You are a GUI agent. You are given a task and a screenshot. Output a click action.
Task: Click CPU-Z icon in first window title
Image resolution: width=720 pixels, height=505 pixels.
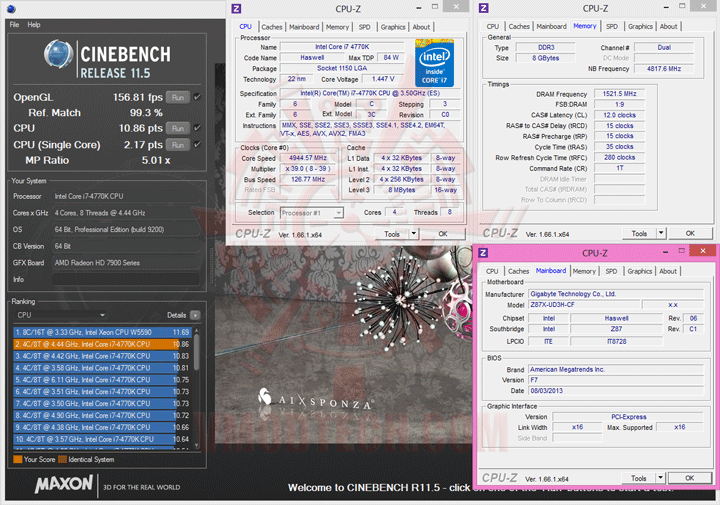[236, 8]
